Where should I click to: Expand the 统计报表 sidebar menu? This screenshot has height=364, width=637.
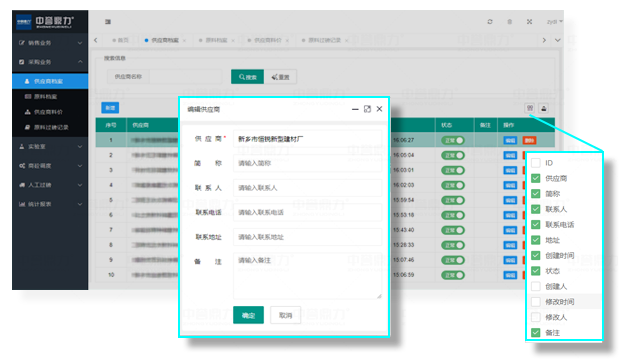[x=50, y=204]
